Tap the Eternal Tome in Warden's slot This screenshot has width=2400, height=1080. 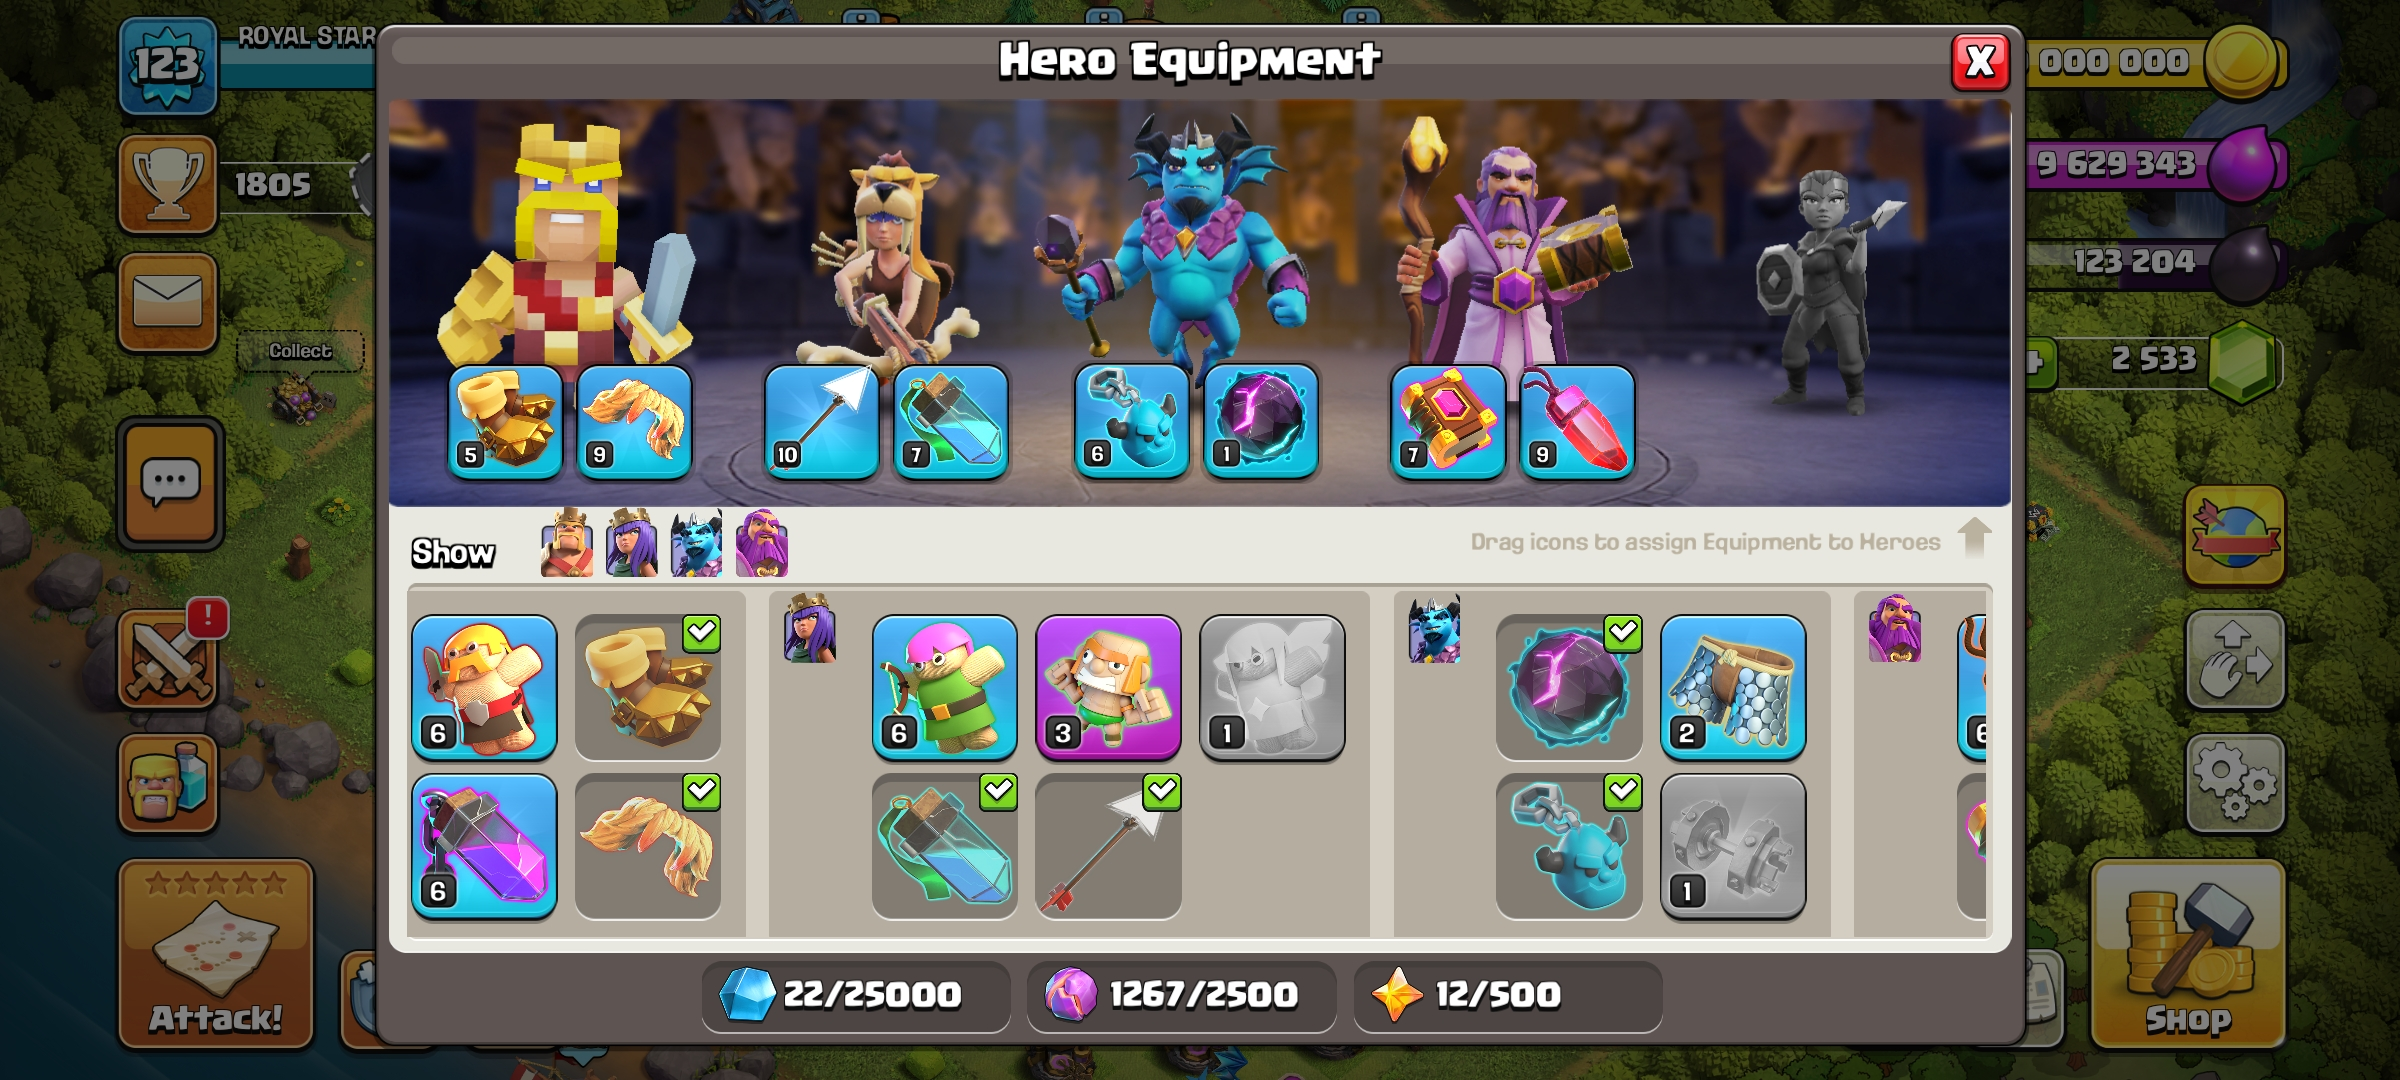pyautogui.click(x=1448, y=421)
